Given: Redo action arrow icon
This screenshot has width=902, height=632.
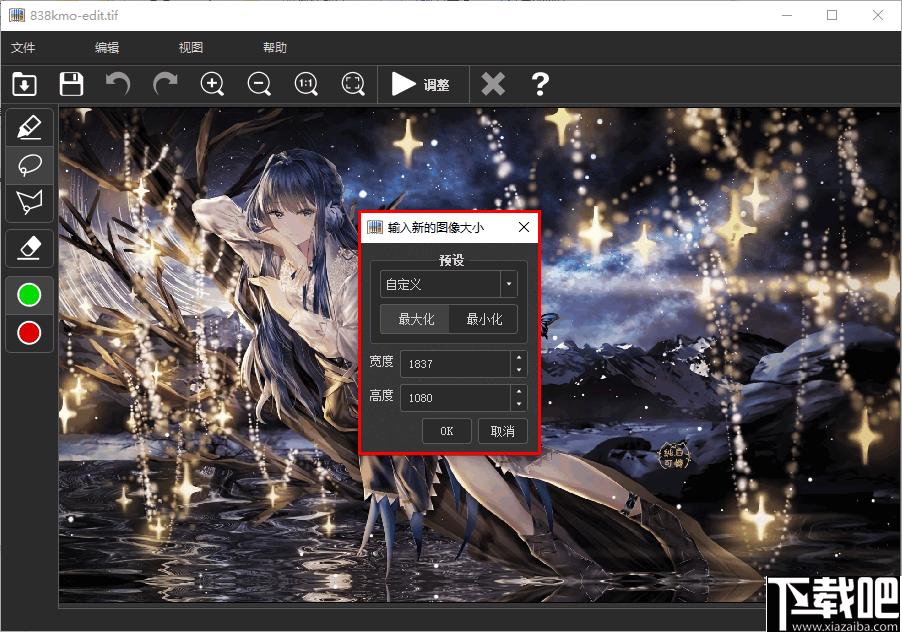Looking at the screenshot, I should point(165,84).
